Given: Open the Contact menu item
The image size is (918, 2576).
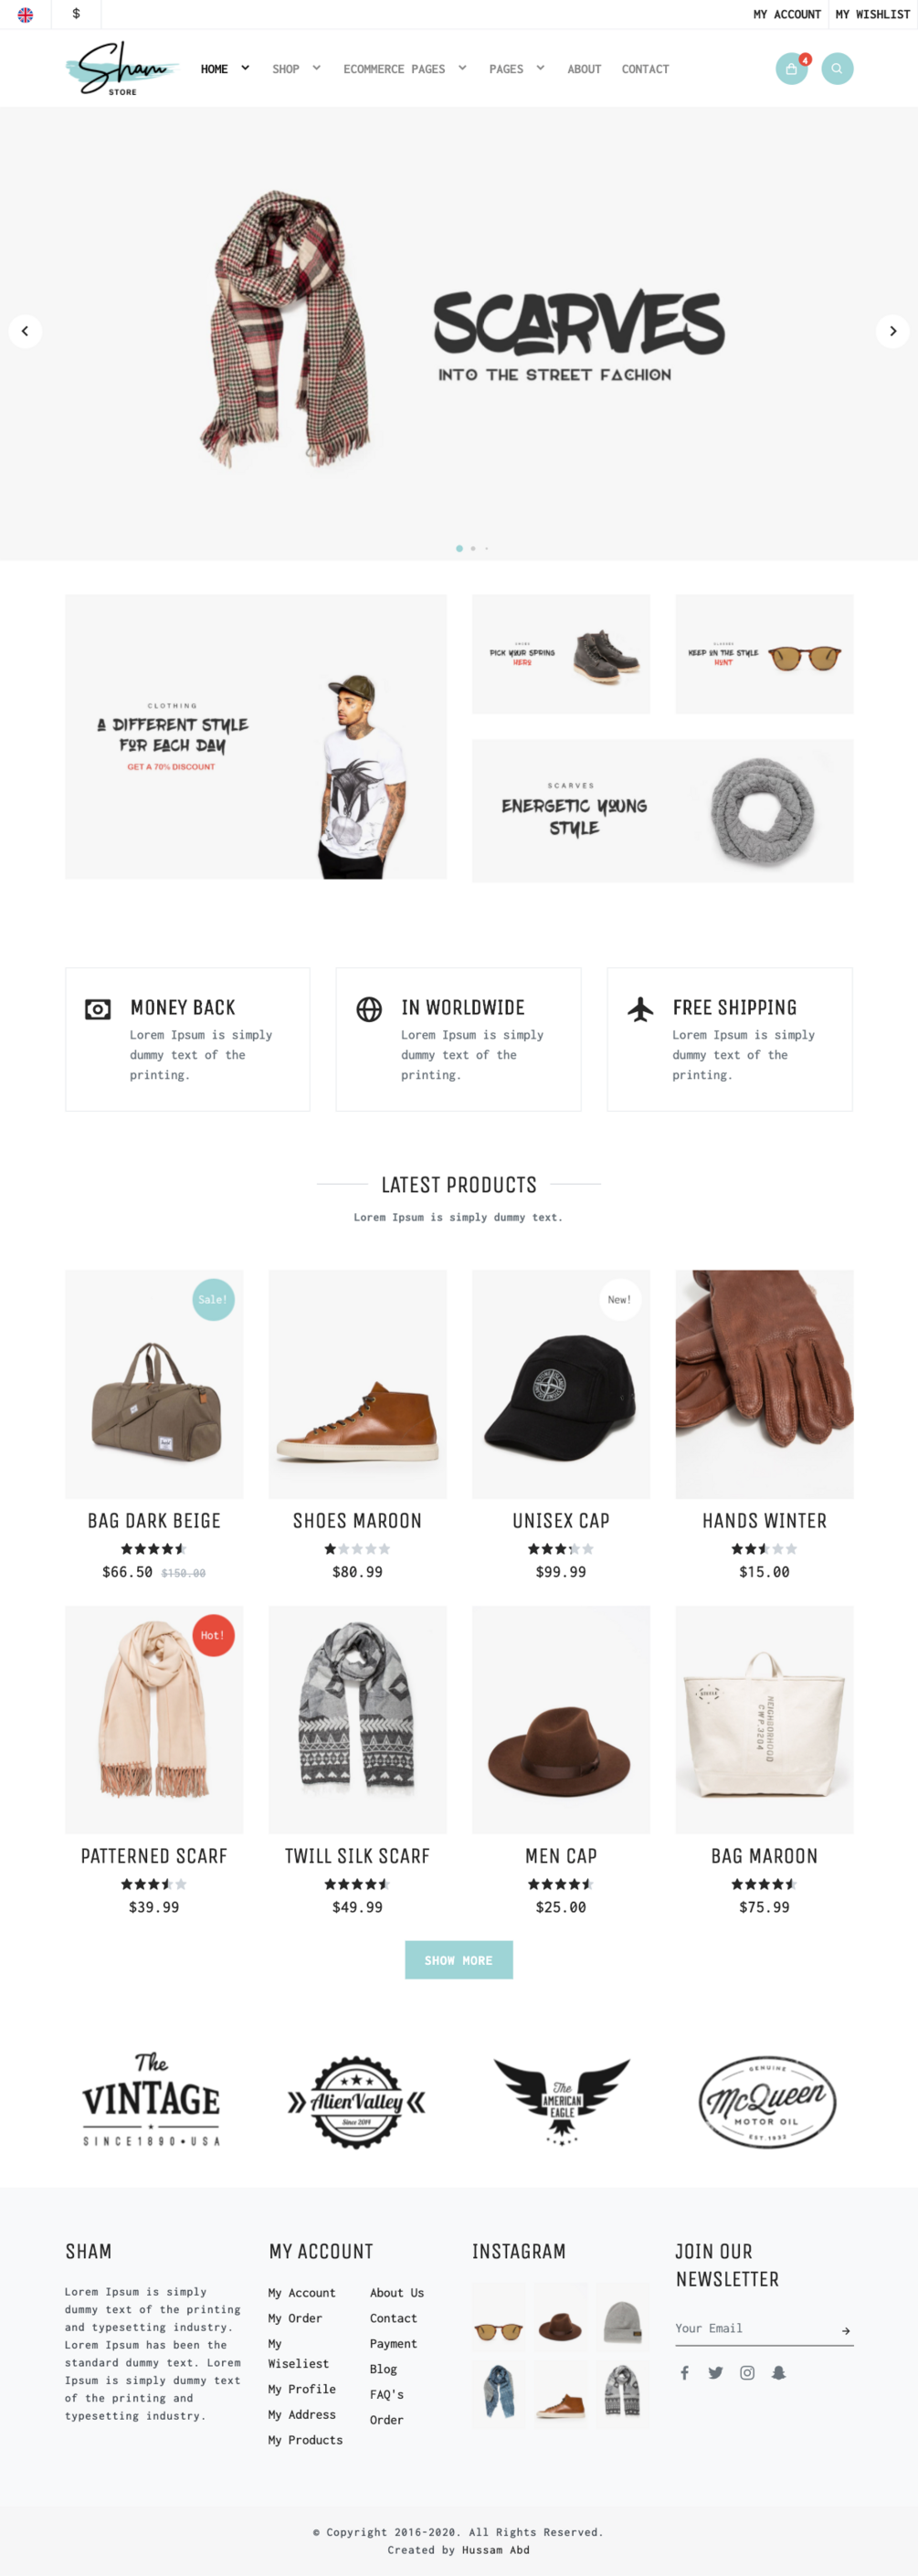Looking at the screenshot, I should tap(645, 69).
